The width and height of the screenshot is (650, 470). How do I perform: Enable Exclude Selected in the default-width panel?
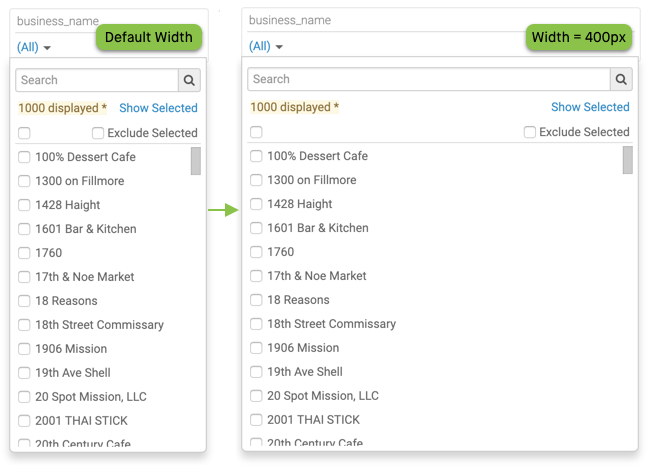pos(98,133)
